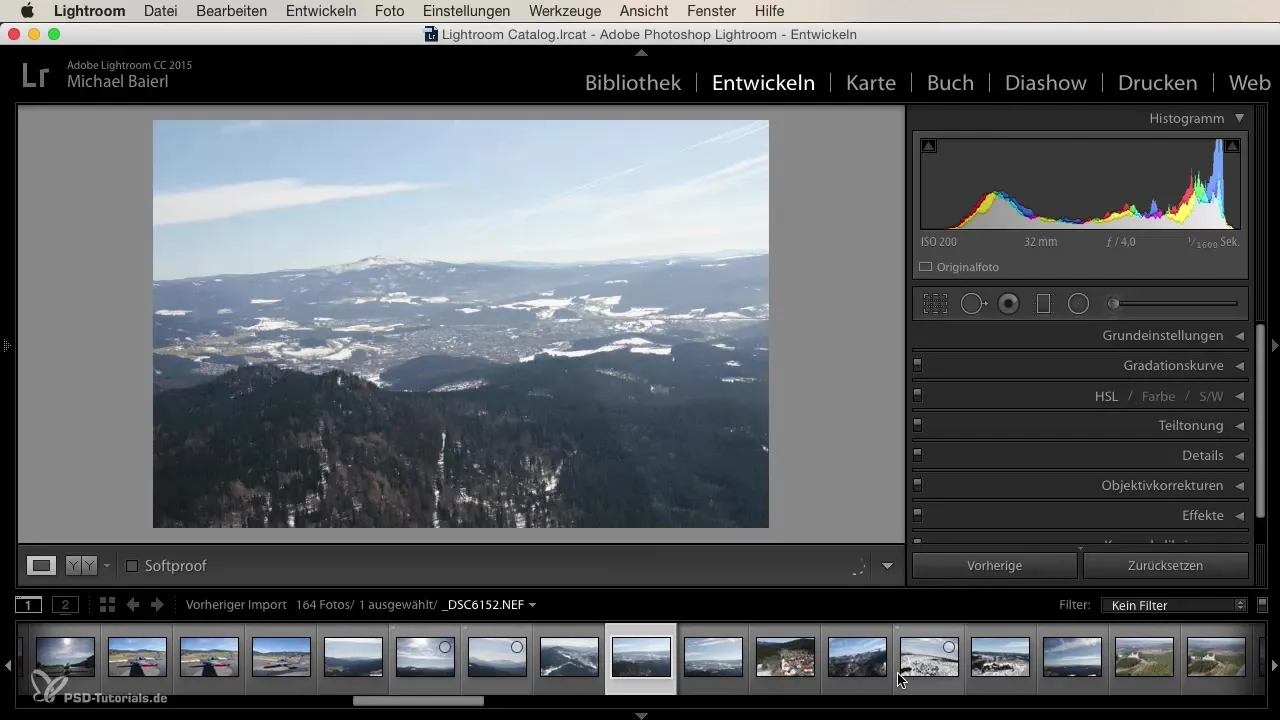
Task: Go forward with the right arrow
Action: pos(157,605)
